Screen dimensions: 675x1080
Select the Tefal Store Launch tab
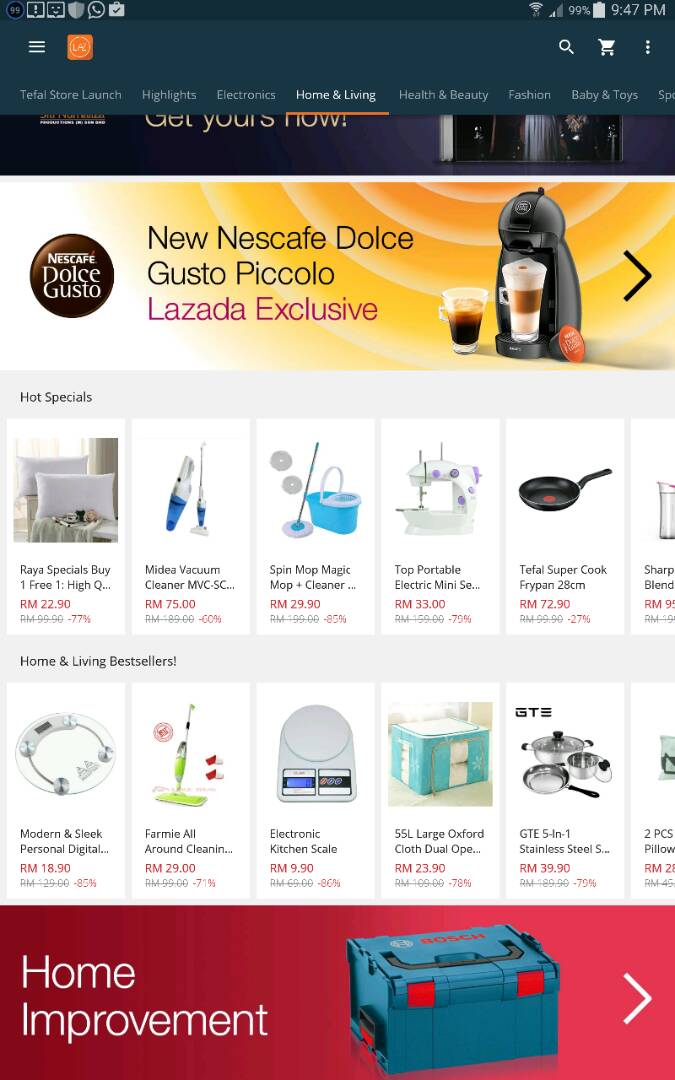pos(70,95)
